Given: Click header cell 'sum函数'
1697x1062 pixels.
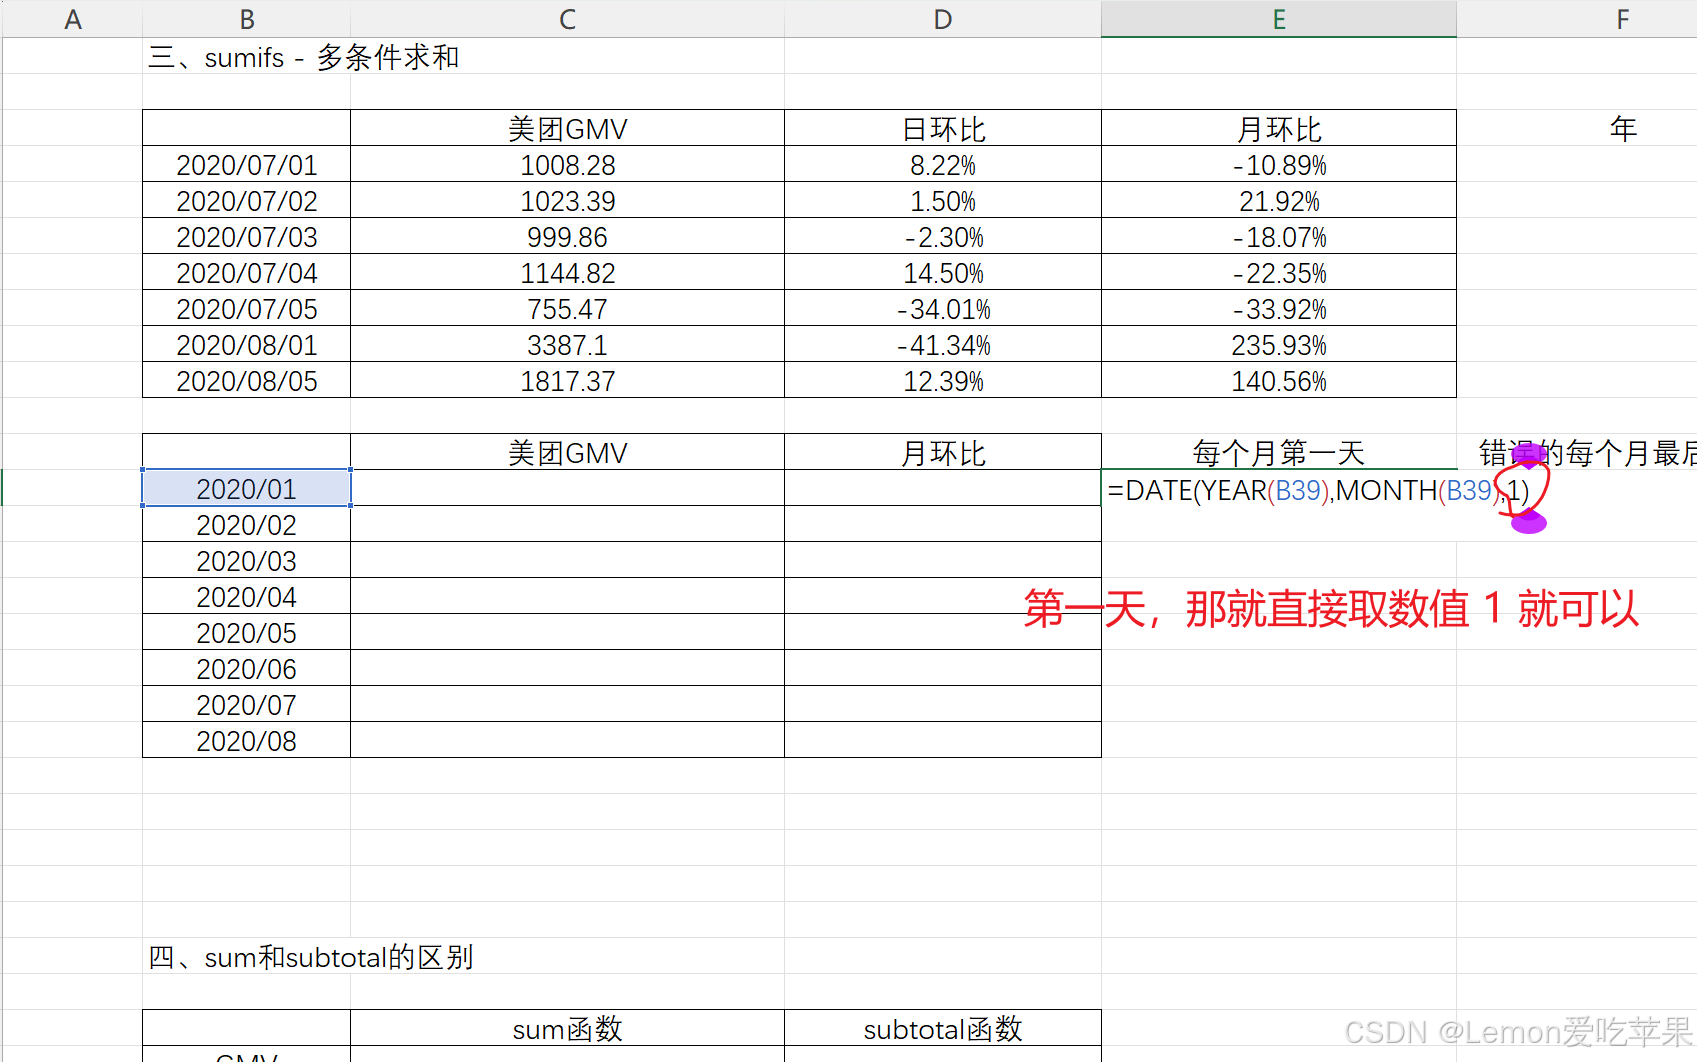Looking at the screenshot, I should tap(567, 1028).
